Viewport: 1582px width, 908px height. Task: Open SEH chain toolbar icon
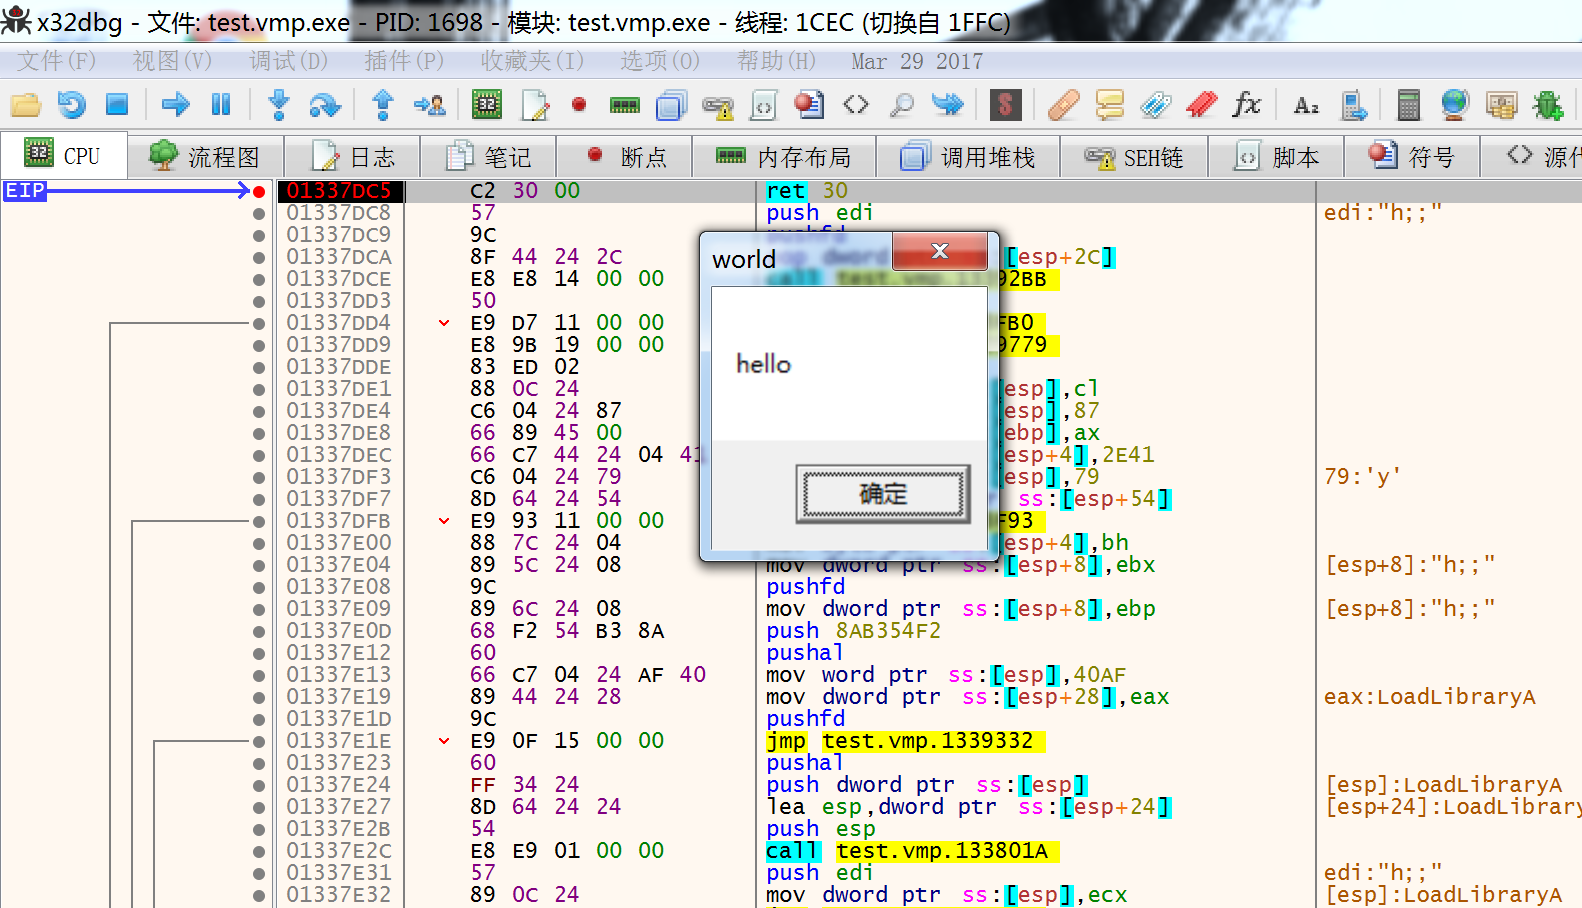coord(717,105)
